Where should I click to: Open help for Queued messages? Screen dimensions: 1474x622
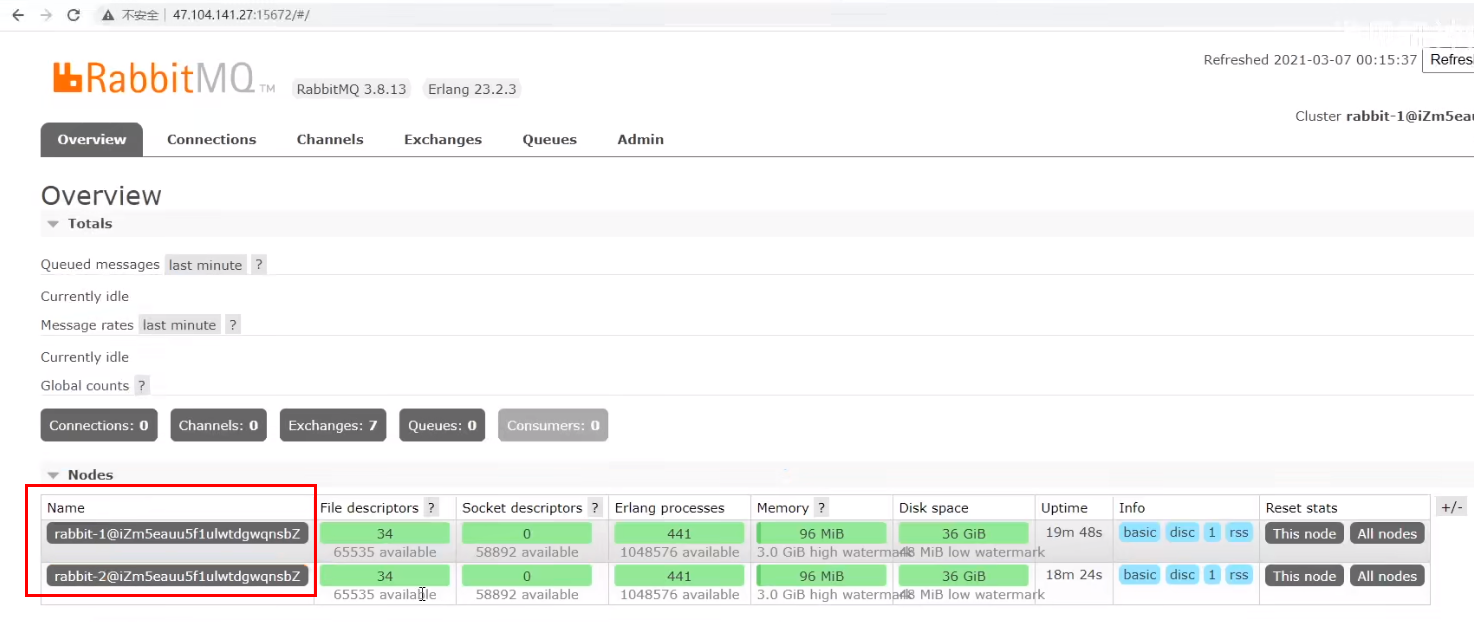click(x=259, y=265)
